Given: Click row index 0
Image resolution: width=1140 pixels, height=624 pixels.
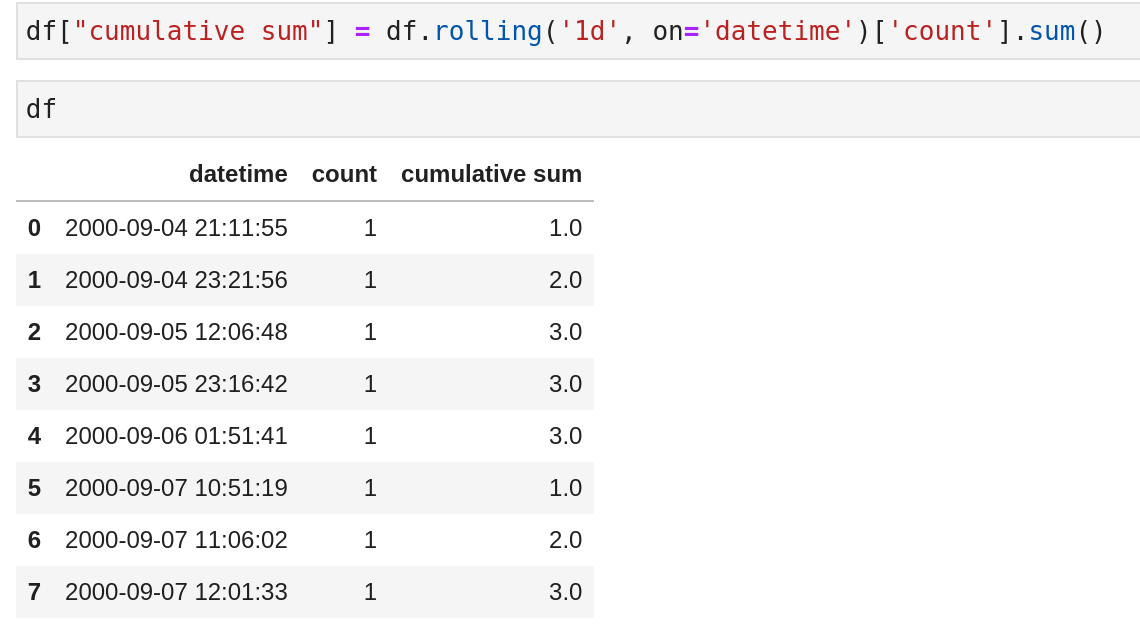Looking at the screenshot, I should [x=34, y=228].
